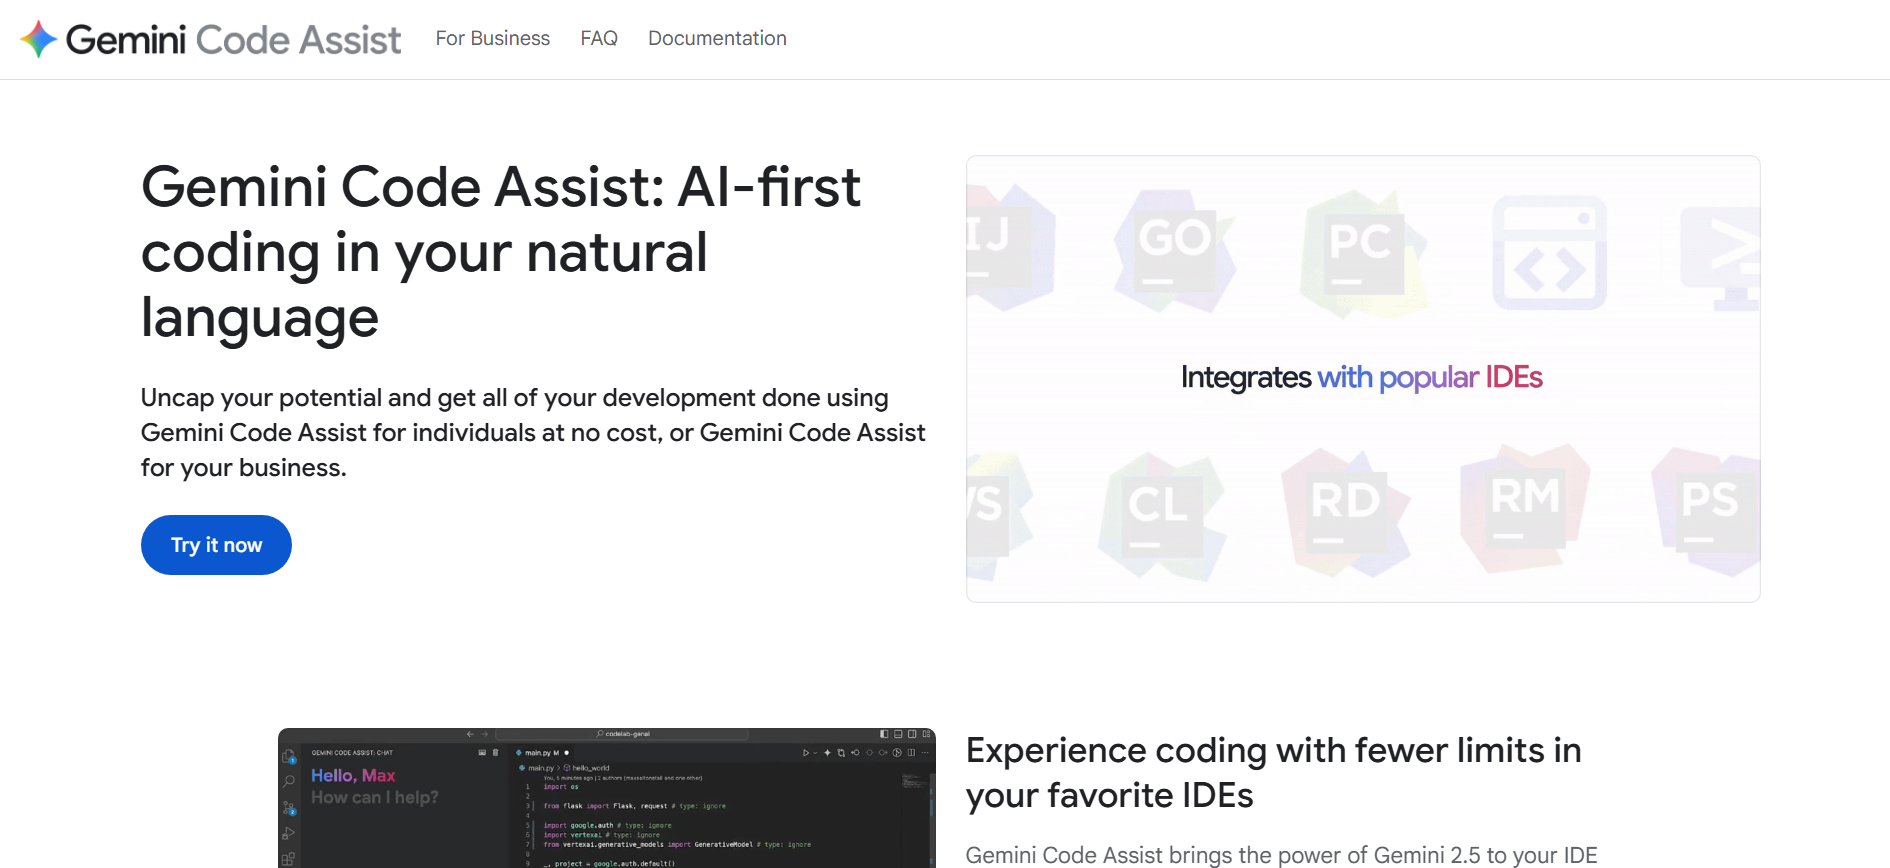Click the heading Experience coding with fewer limits

(1273, 772)
